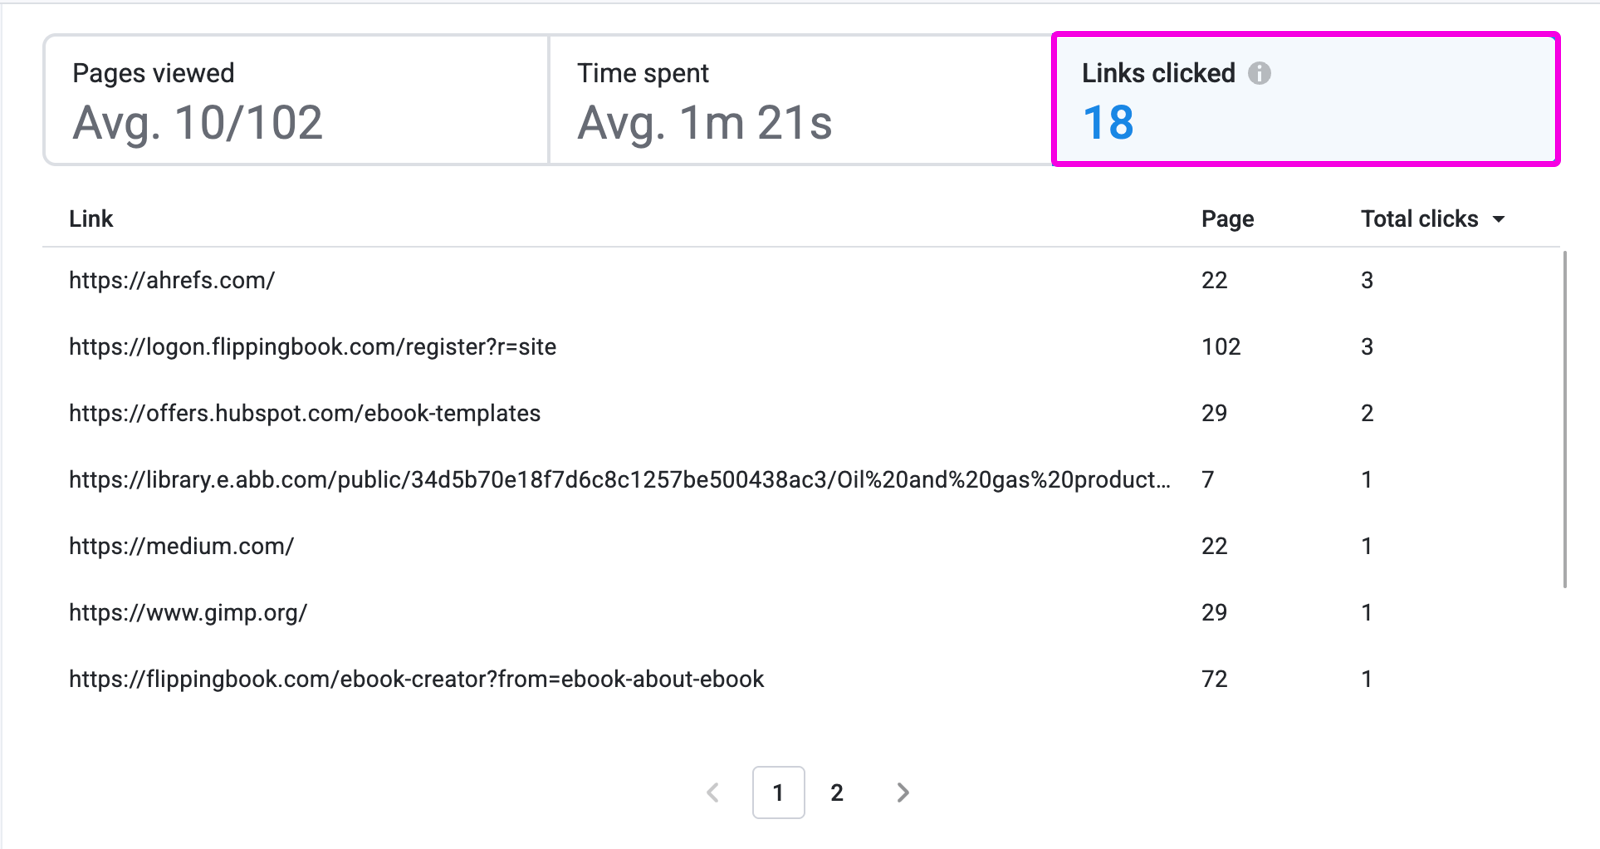Open the https://ahrefs.com/ link
The width and height of the screenshot is (1600, 849).
click(172, 280)
